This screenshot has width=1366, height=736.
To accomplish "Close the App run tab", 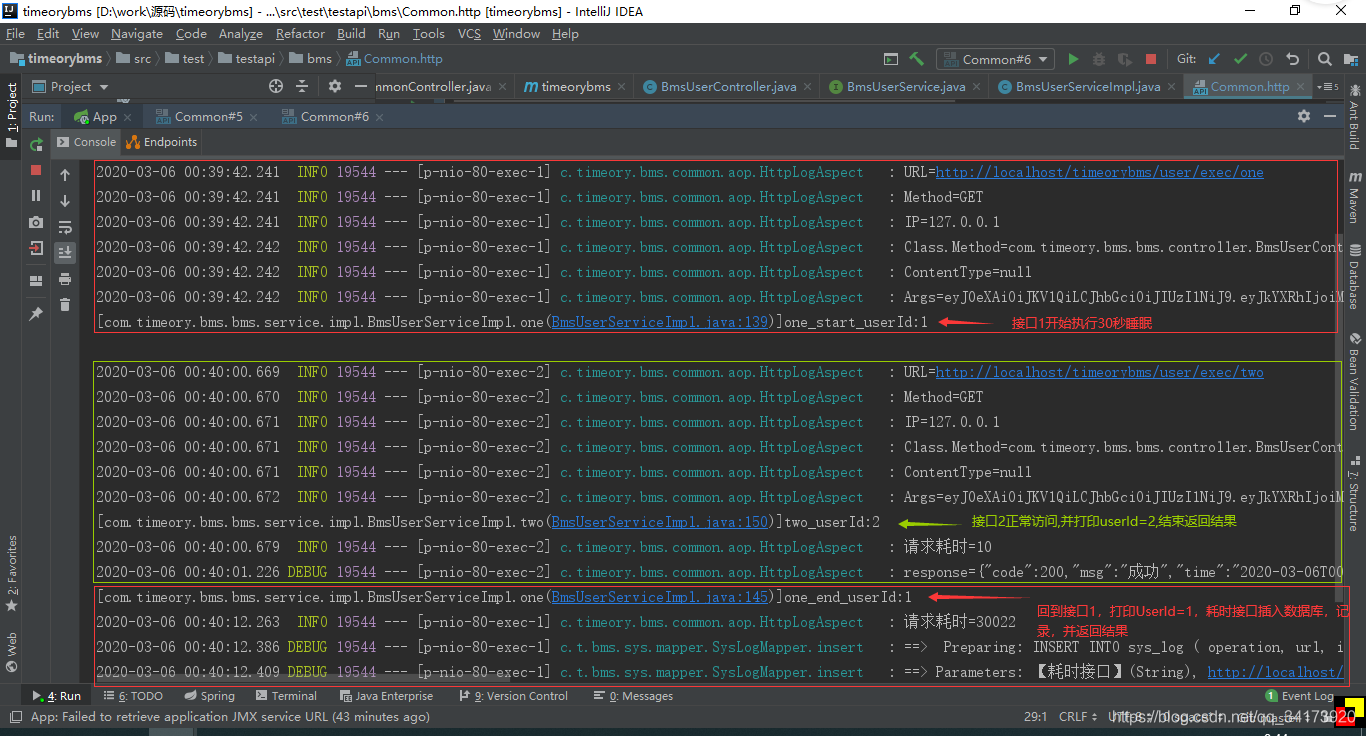I will pos(128,116).
